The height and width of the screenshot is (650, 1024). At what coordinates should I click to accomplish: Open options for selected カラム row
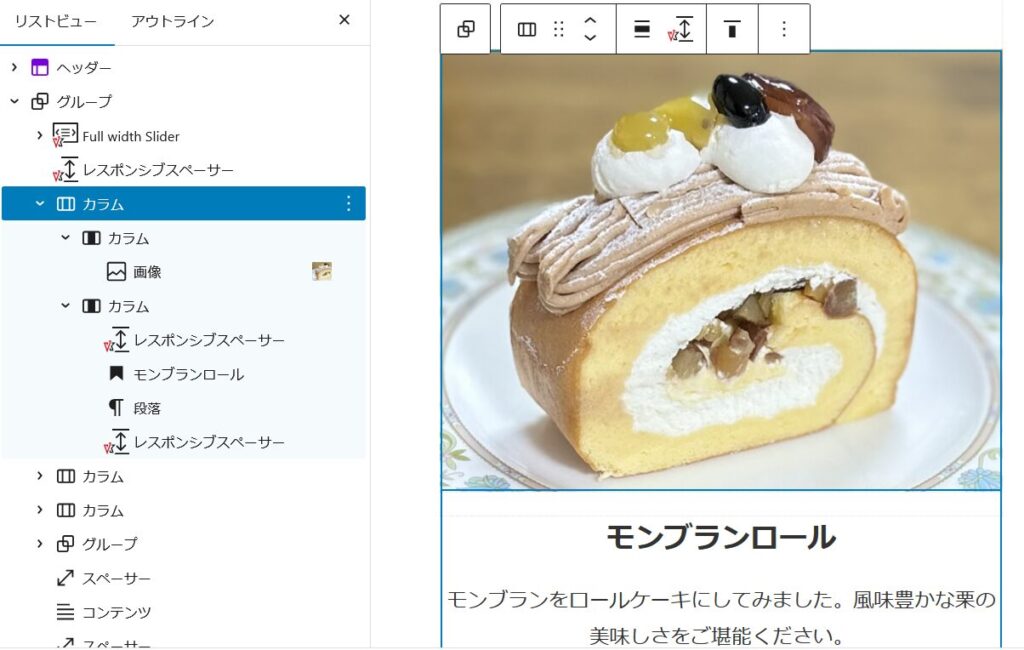pos(348,203)
